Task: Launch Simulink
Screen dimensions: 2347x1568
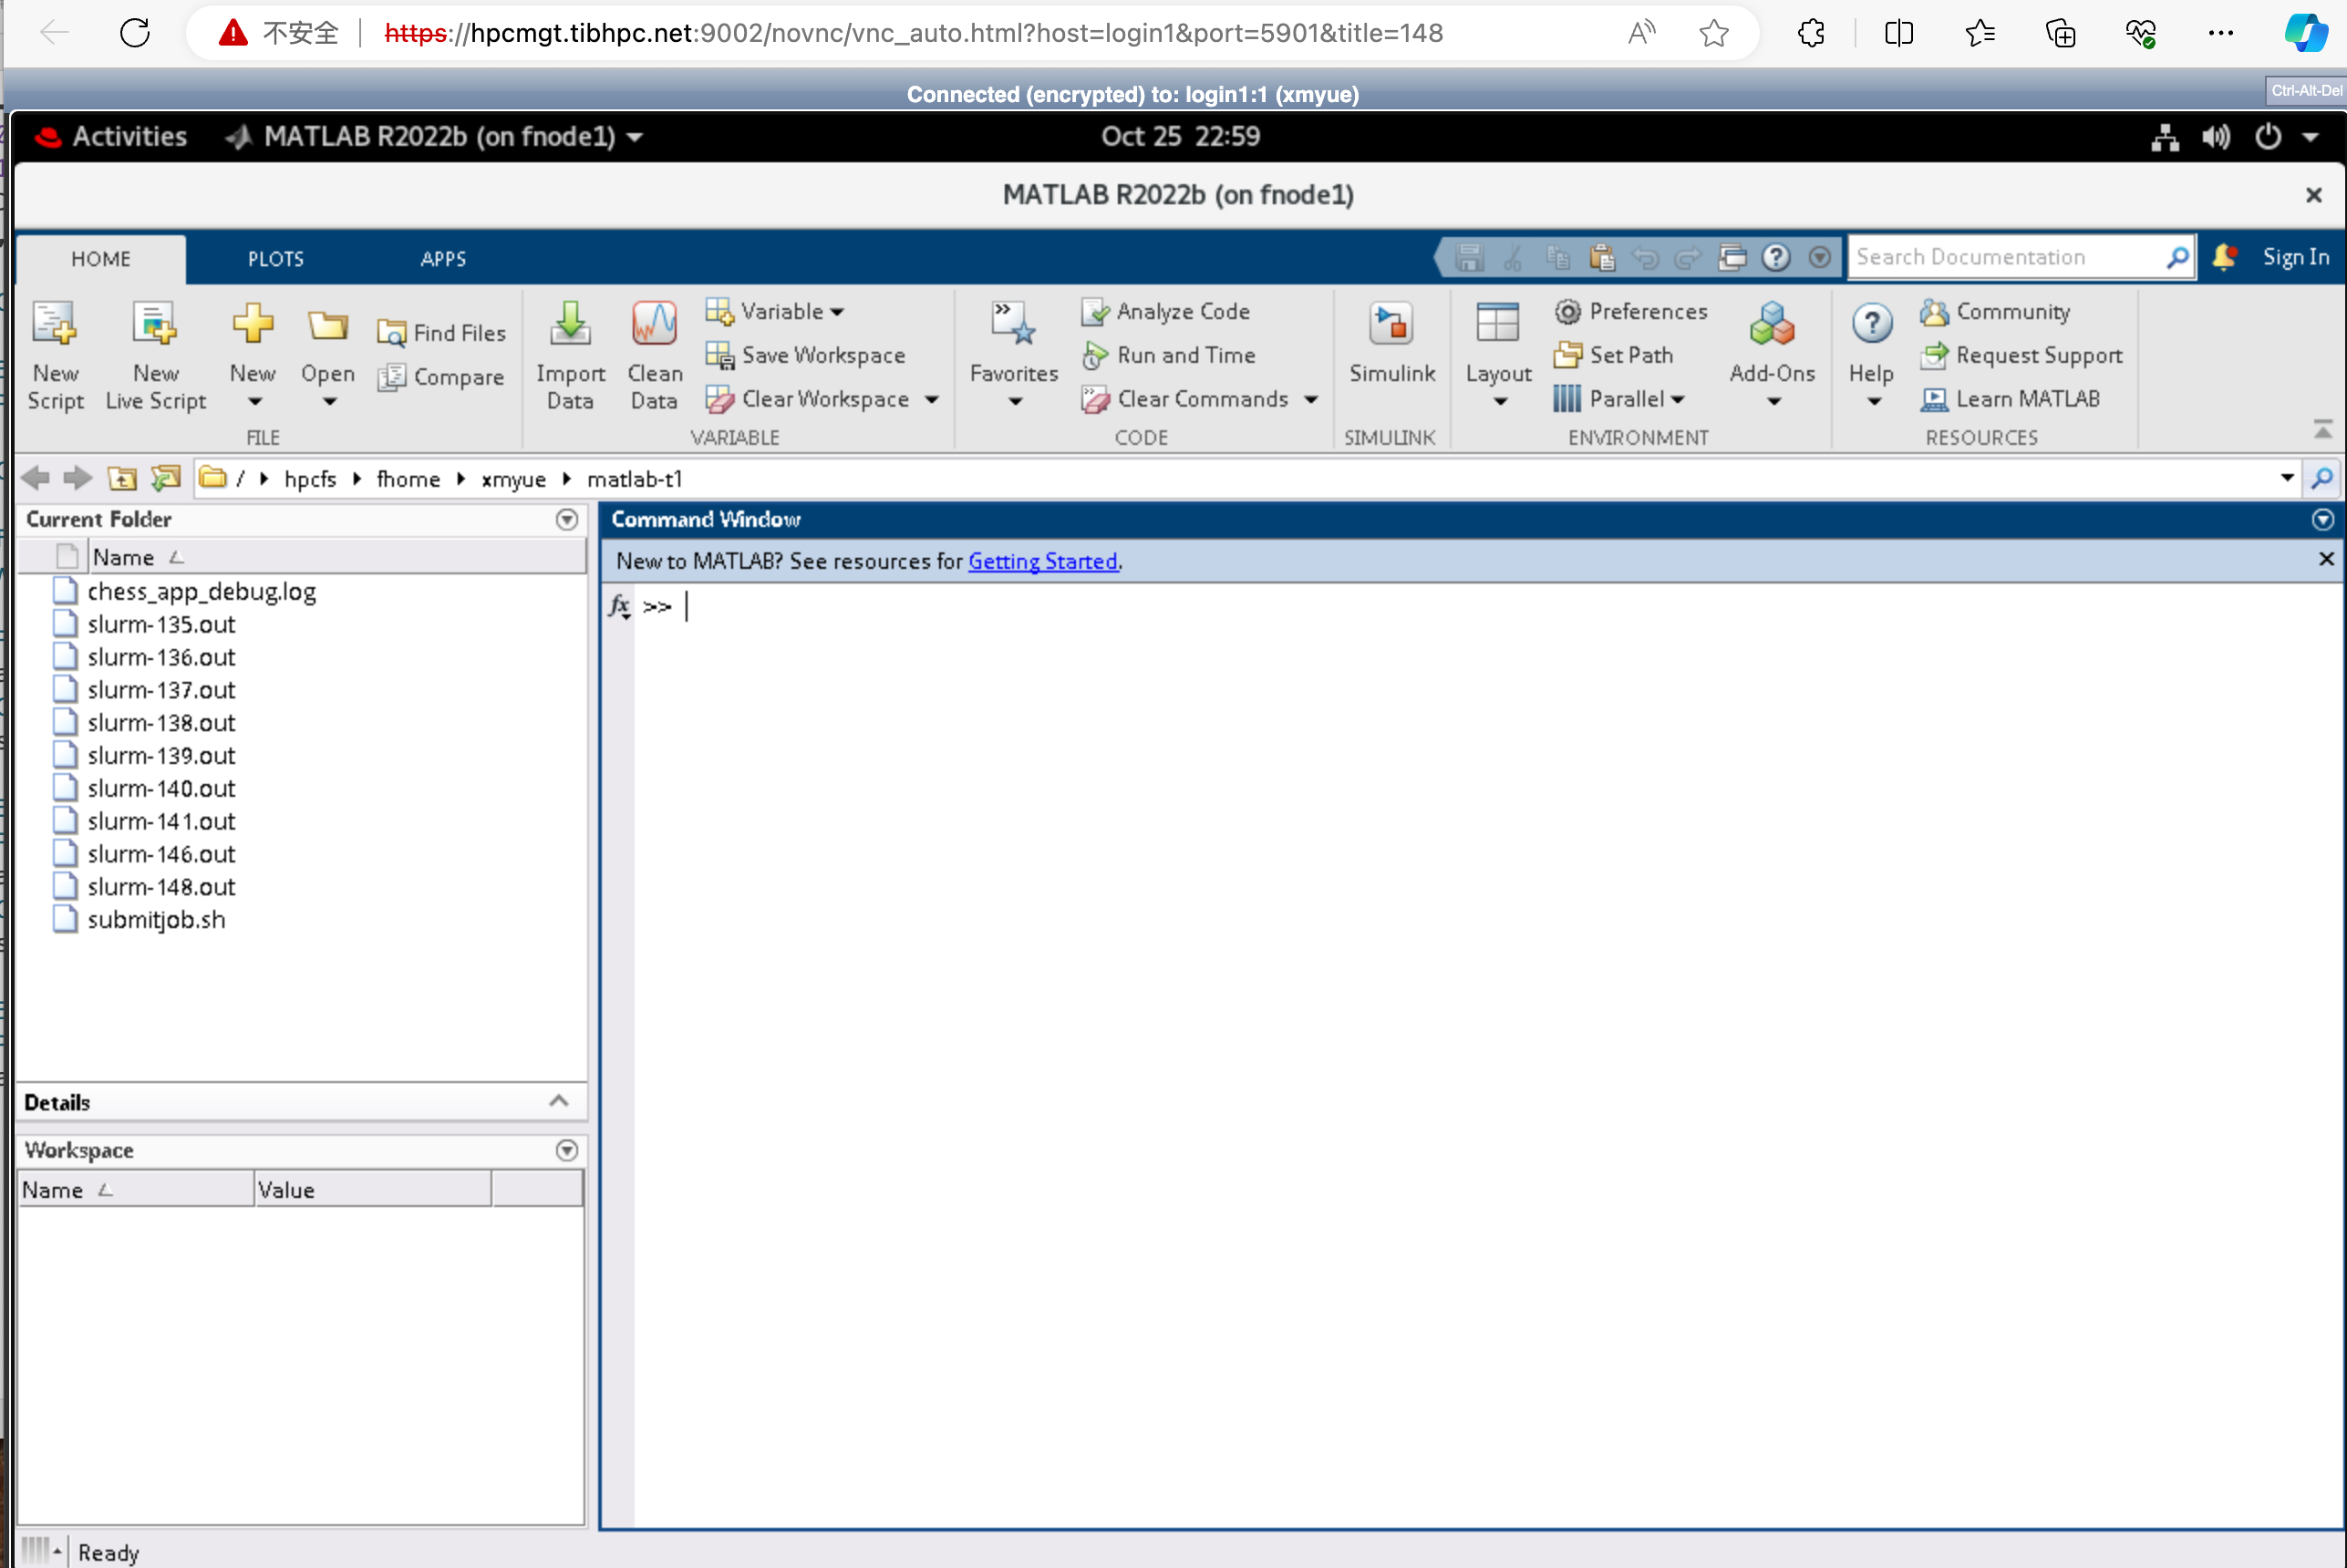Action: [x=1392, y=343]
